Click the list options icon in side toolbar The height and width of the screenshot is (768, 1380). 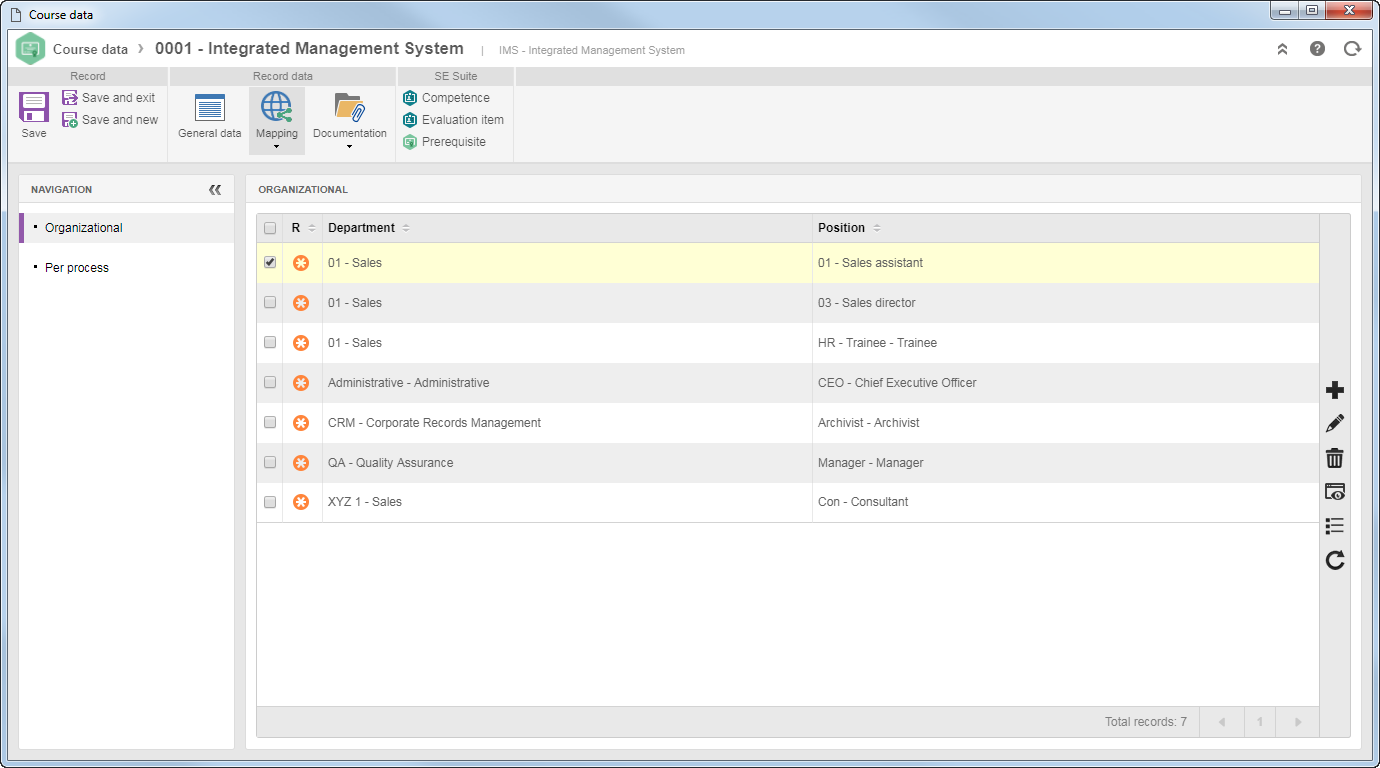[1335, 526]
